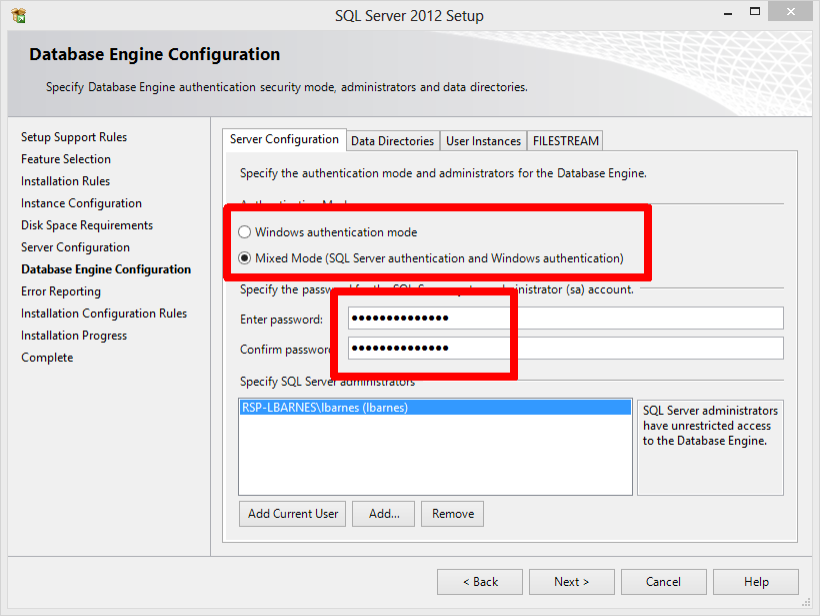Select Mixed Mode authentication radio button
820x616 pixels.
coord(245,258)
